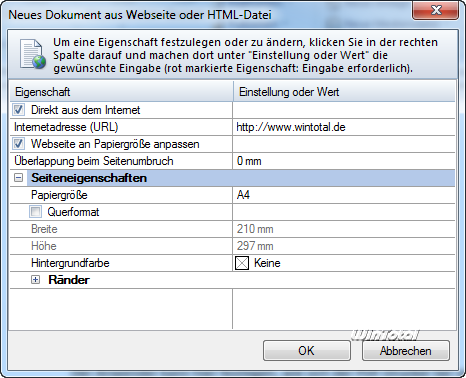The image size is (466, 378).
Task: Click the 'Ränder' group heading
Action: [x=69, y=280]
